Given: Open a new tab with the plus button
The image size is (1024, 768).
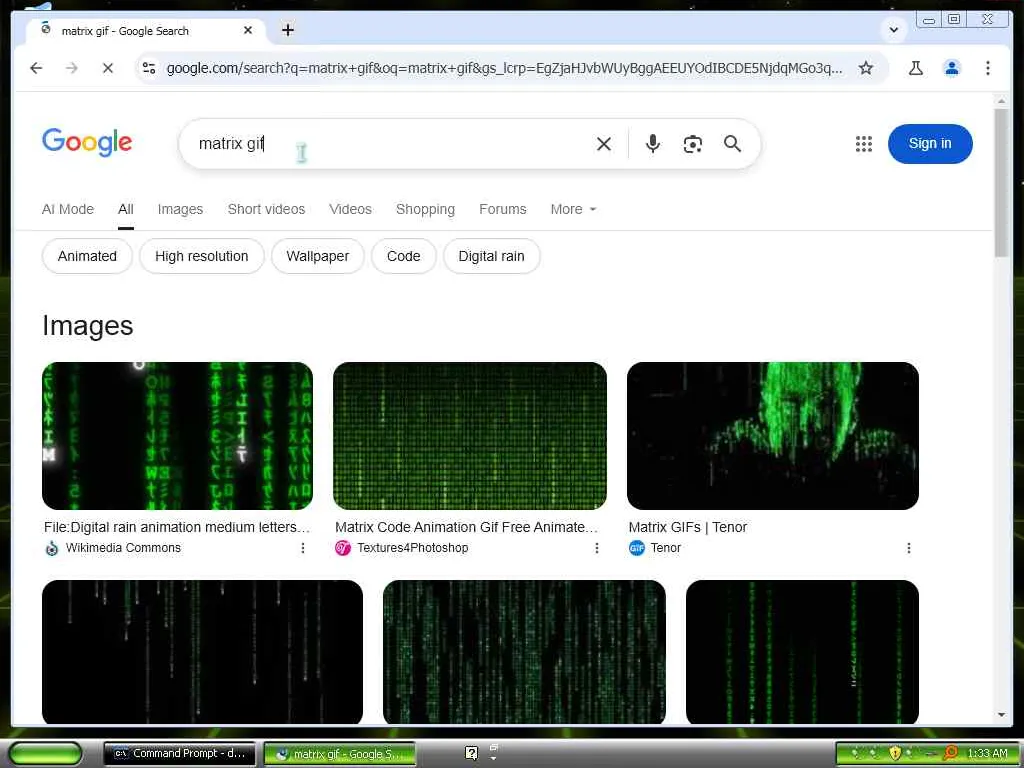Looking at the screenshot, I should pyautogui.click(x=287, y=30).
